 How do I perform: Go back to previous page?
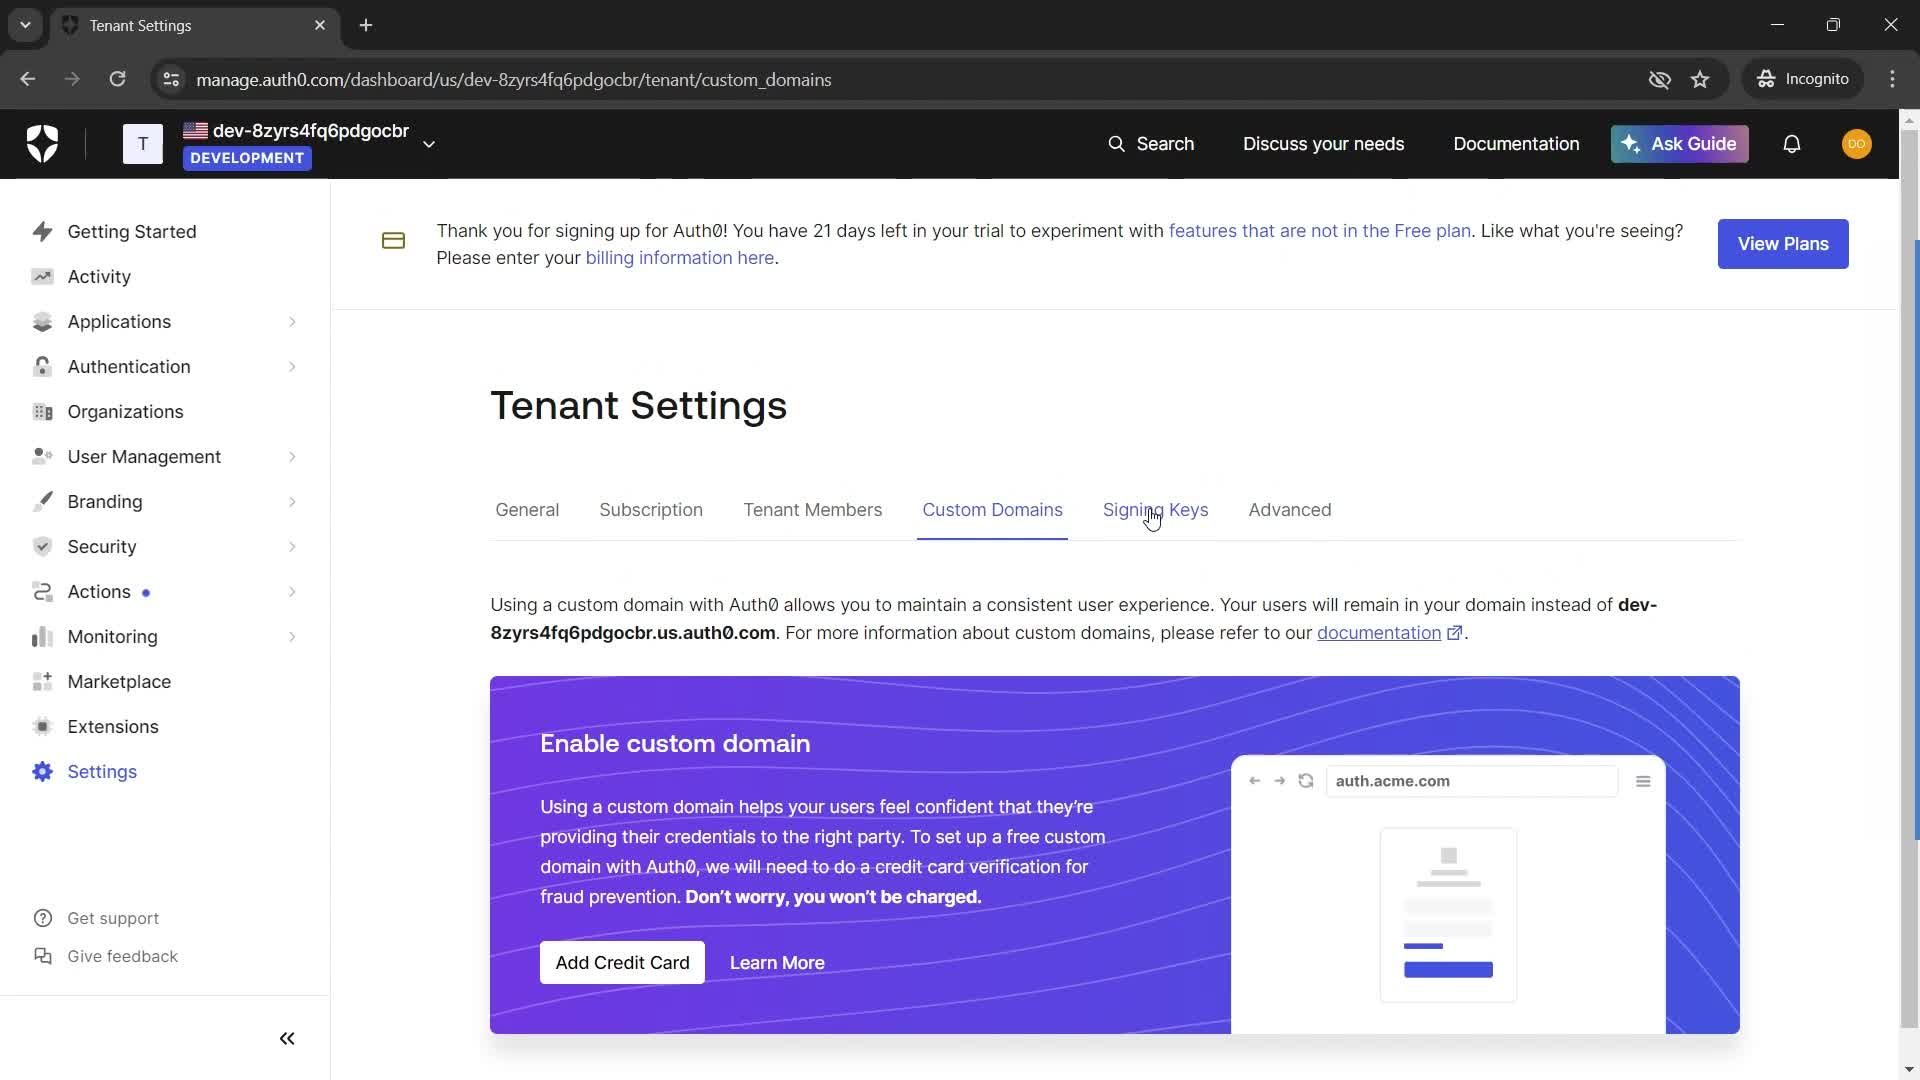click(28, 80)
